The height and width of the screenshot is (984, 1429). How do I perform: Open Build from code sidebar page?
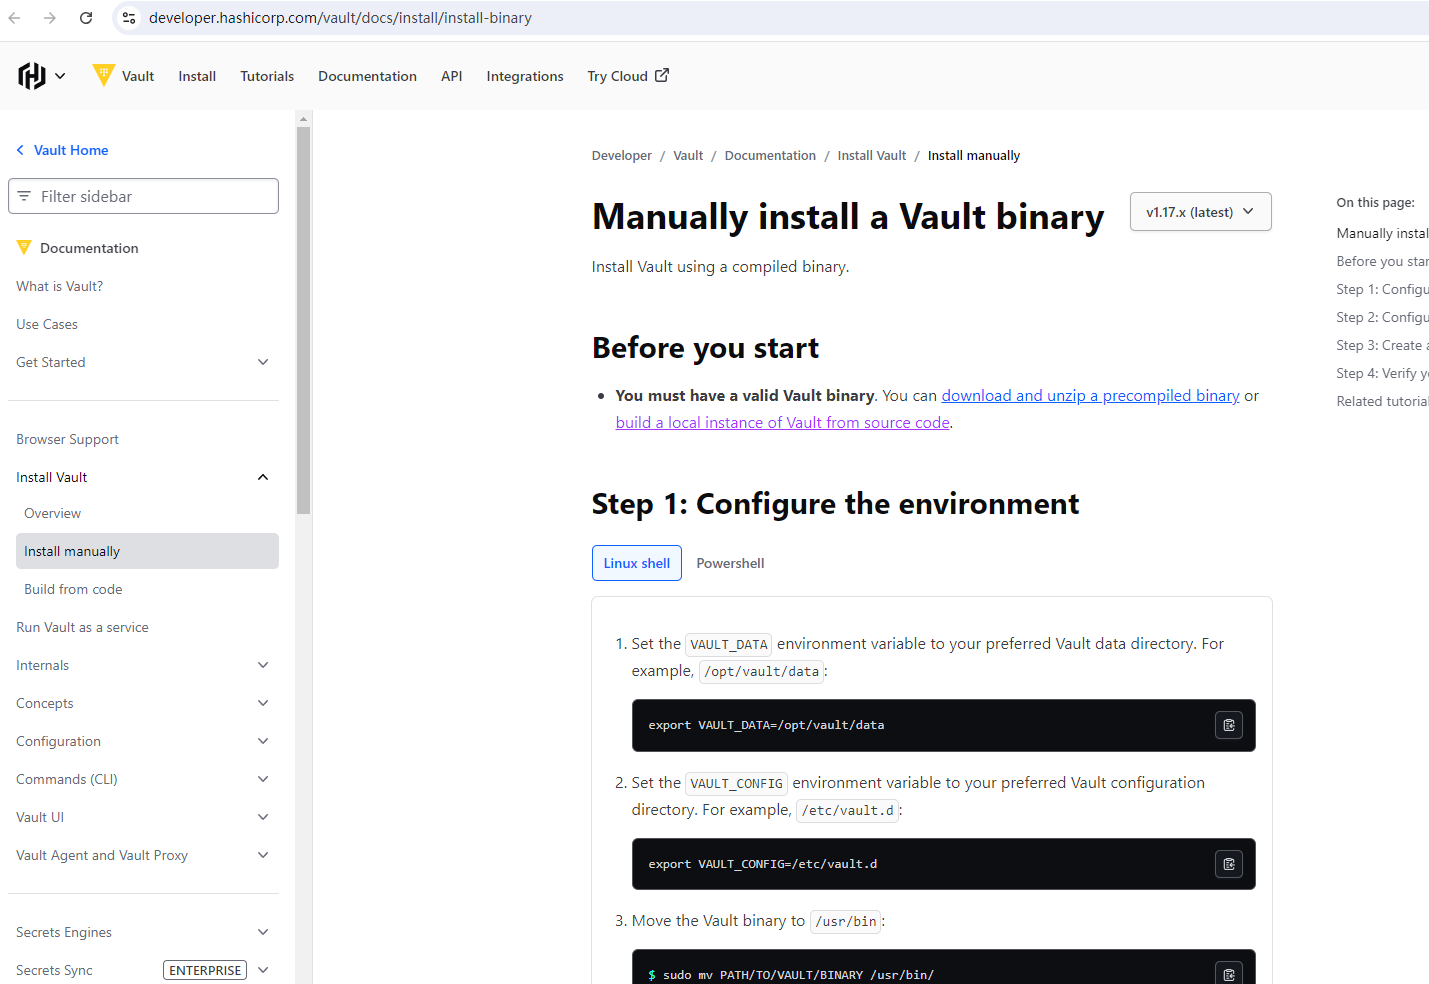pyautogui.click(x=73, y=589)
